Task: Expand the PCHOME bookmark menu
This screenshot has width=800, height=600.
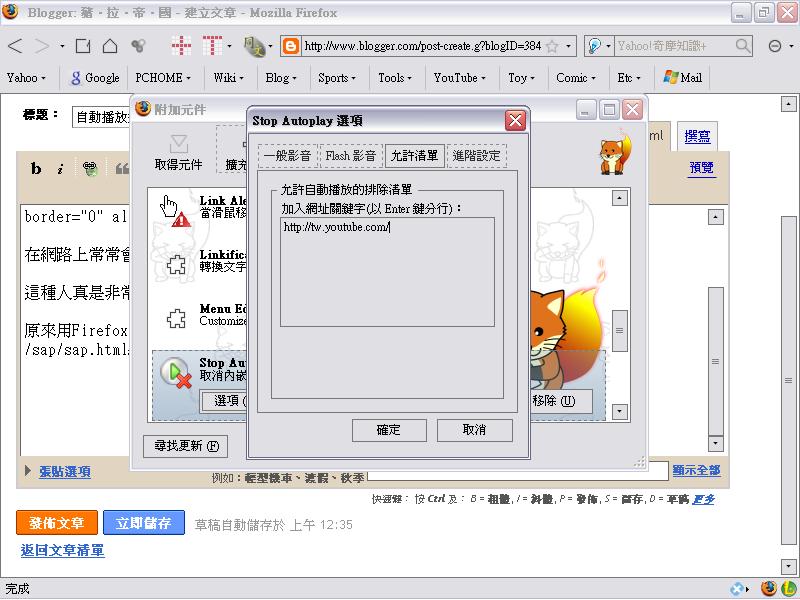Action: point(163,78)
